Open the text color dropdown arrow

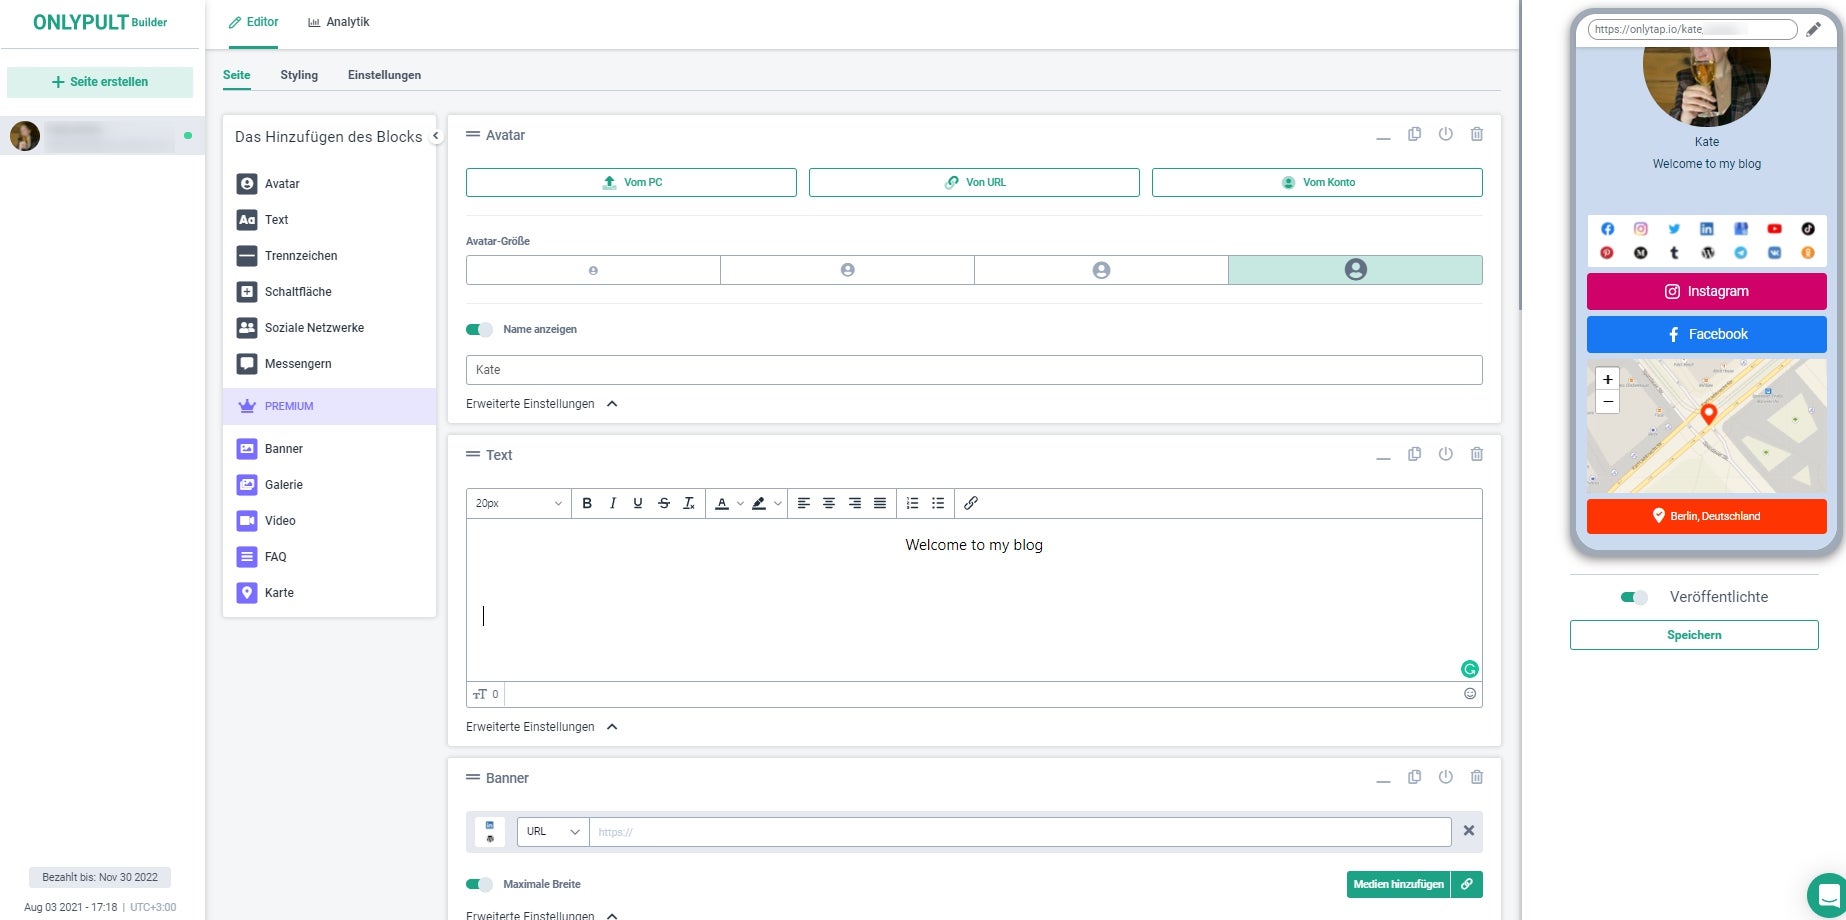click(740, 503)
